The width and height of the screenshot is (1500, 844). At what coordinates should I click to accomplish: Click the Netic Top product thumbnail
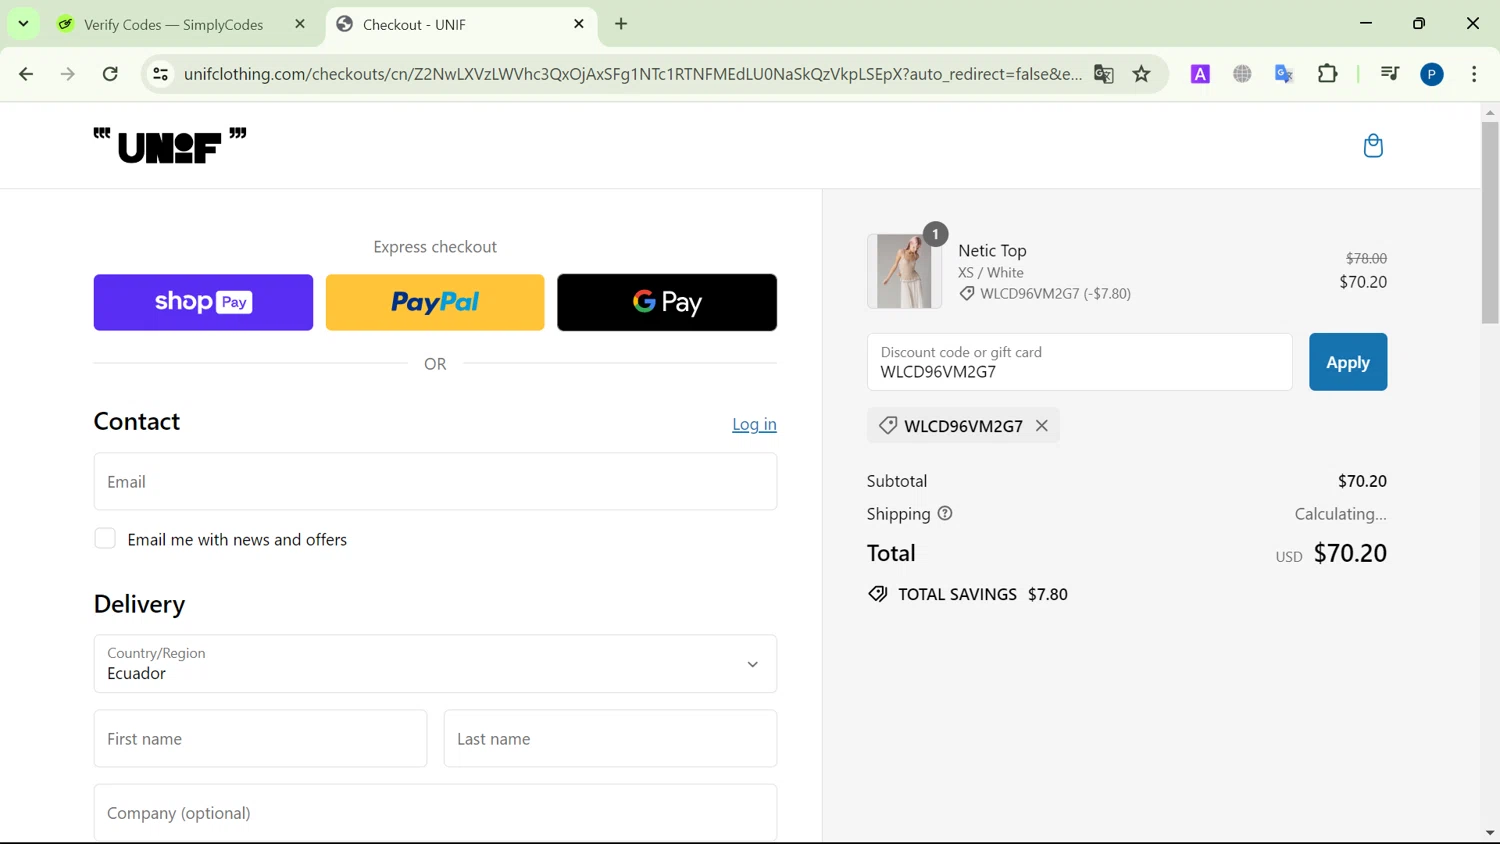[x=904, y=271]
